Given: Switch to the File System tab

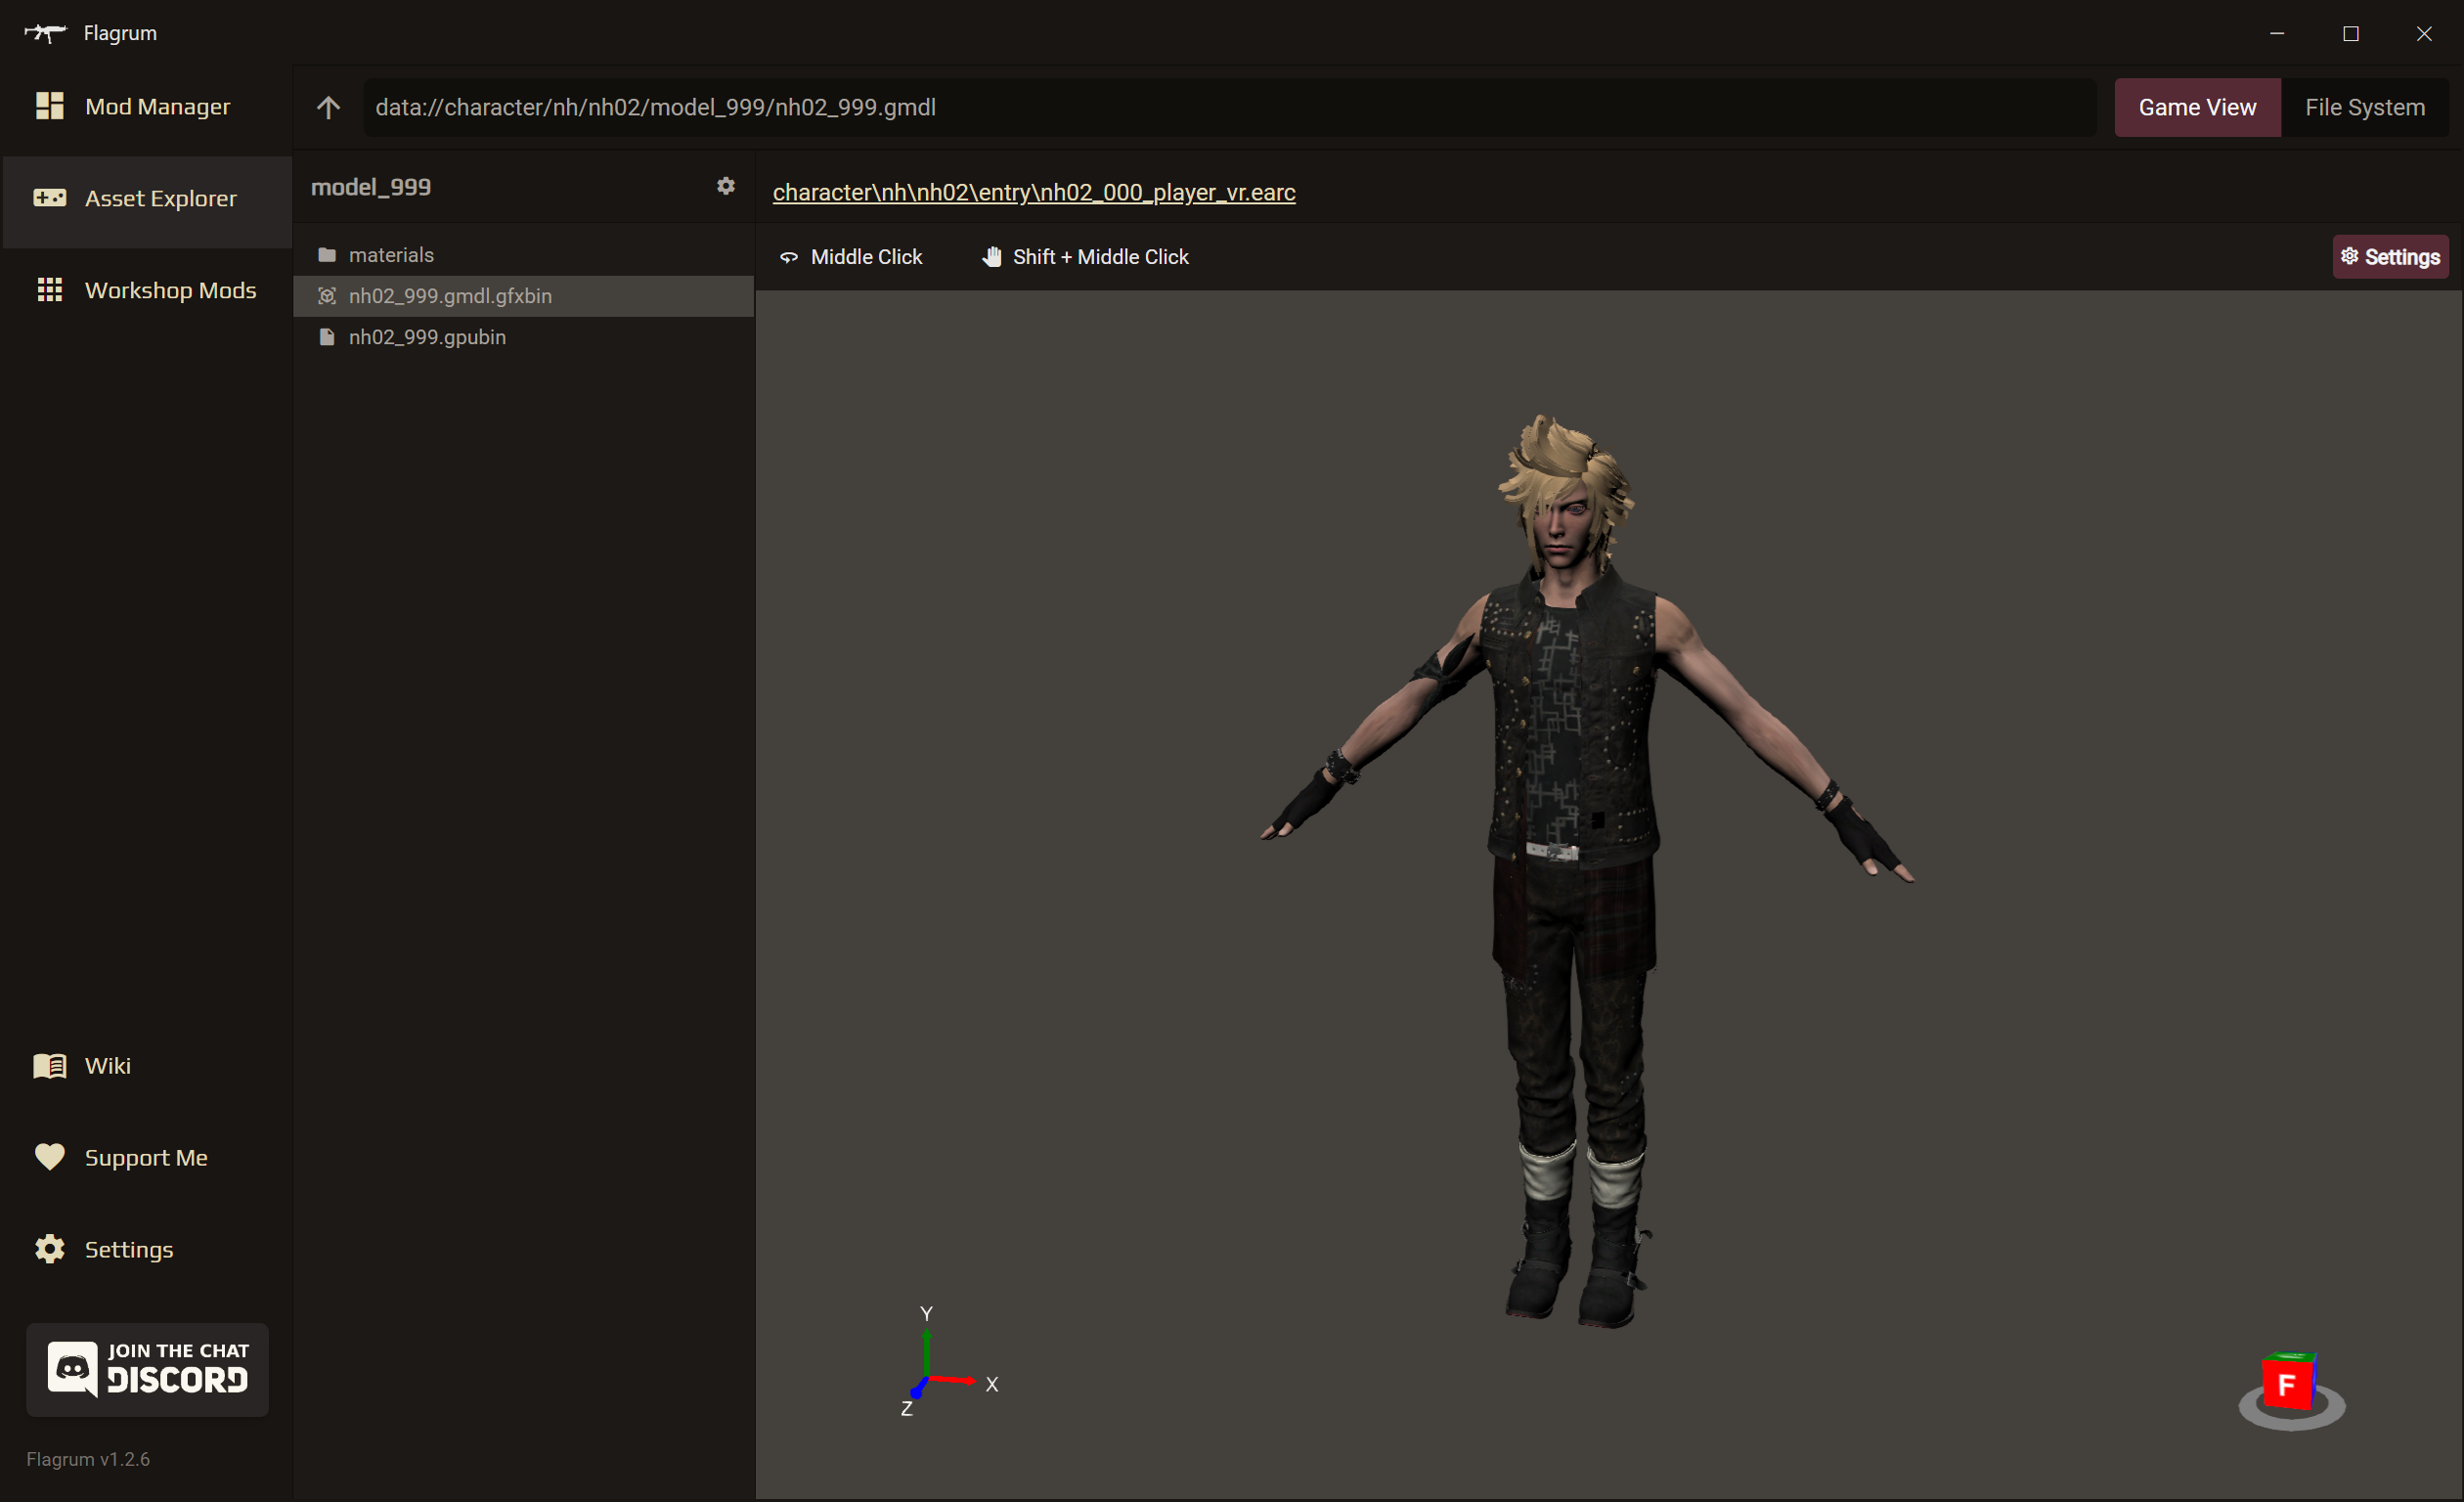Looking at the screenshot, I should coord(2365,107).
